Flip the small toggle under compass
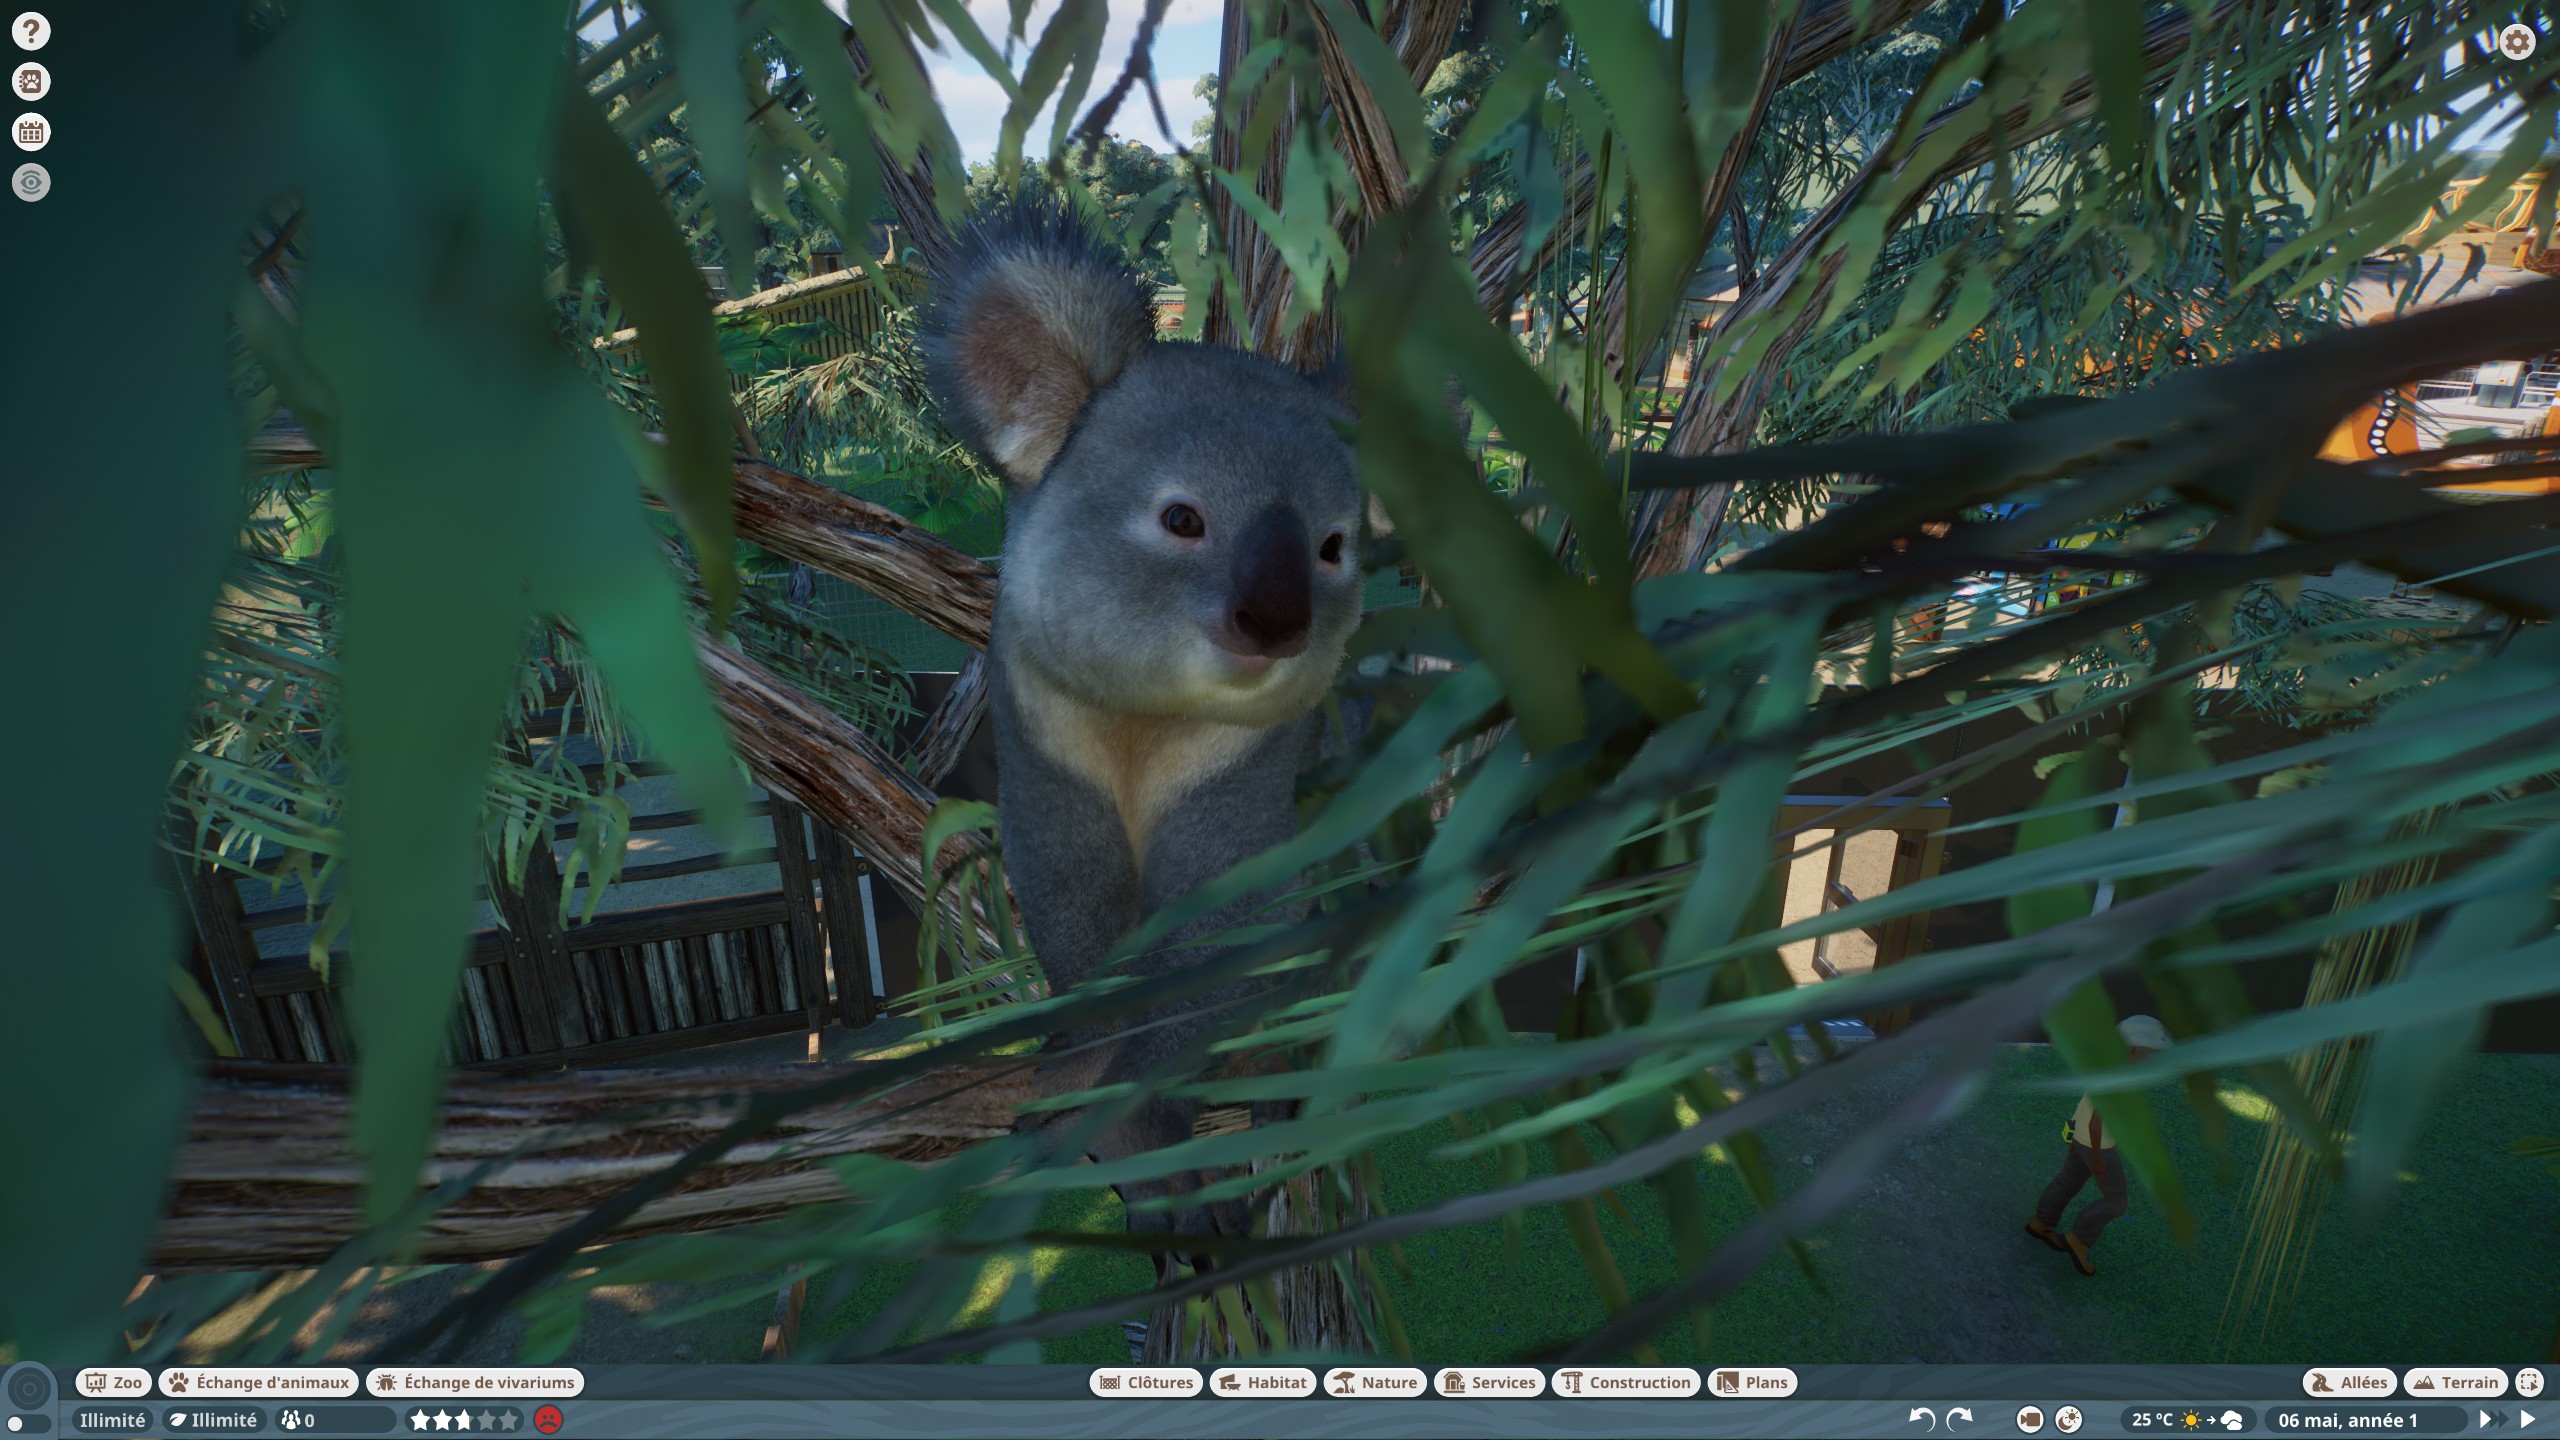 click(29, 1423)
